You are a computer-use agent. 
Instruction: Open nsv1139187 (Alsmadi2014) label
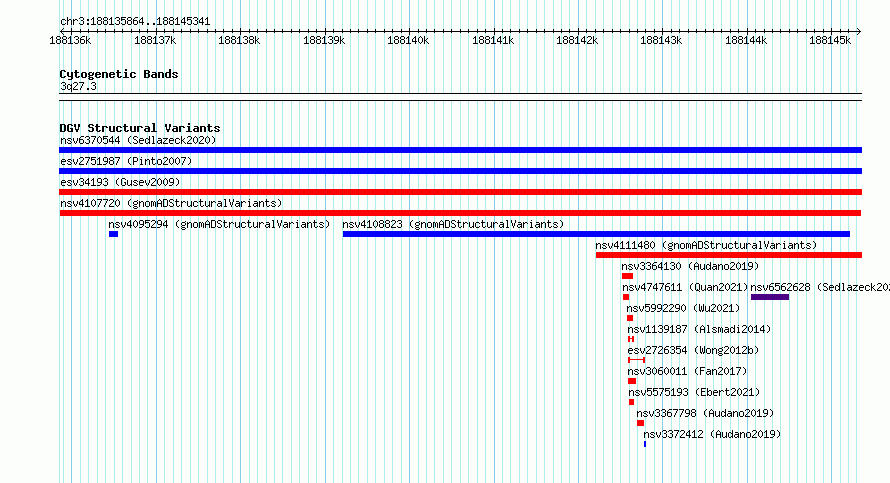[x=699, y=329]
